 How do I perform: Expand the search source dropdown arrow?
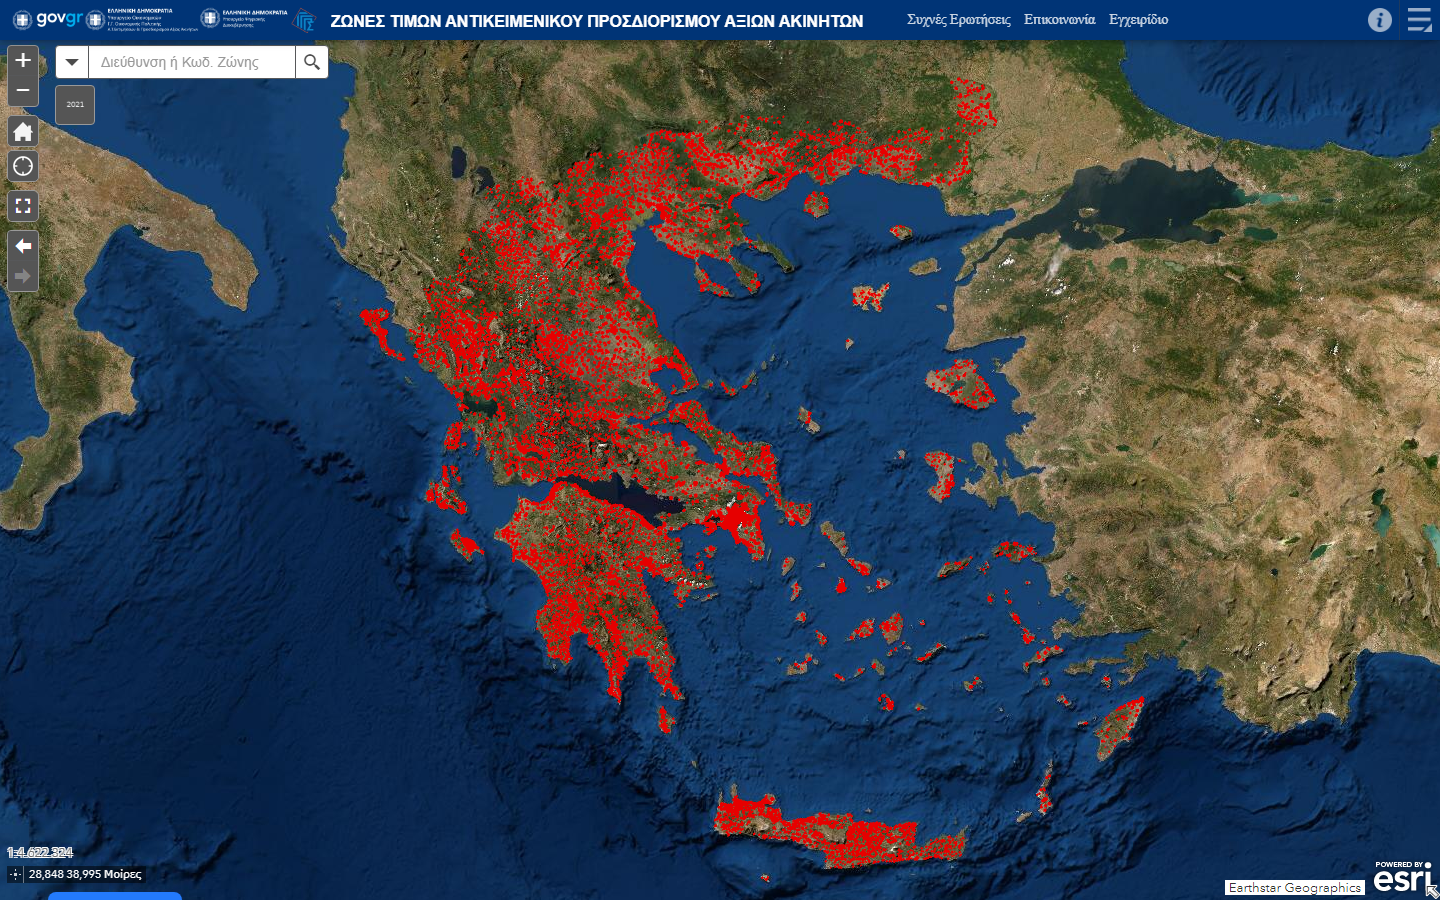tap(72, 62)
